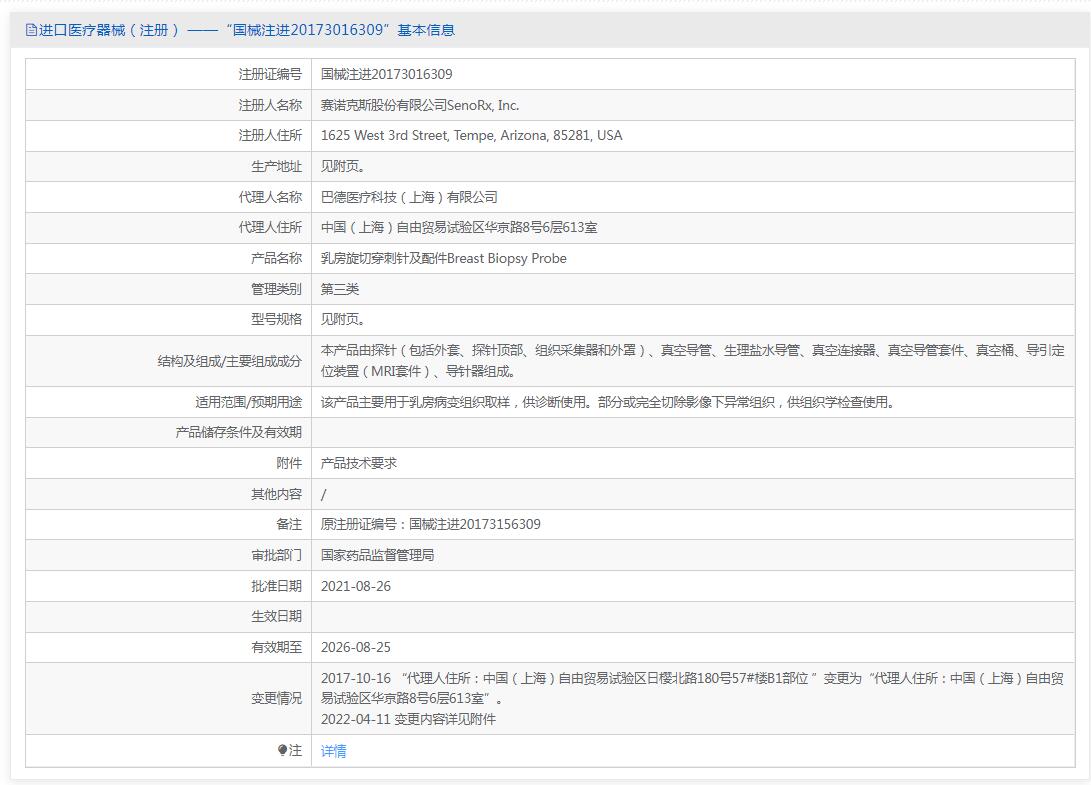The image size is (1091, 785).
Task: Click 见附页。 in the 生产地址 row
Action: pyautogui.click(x=343, y=166)
